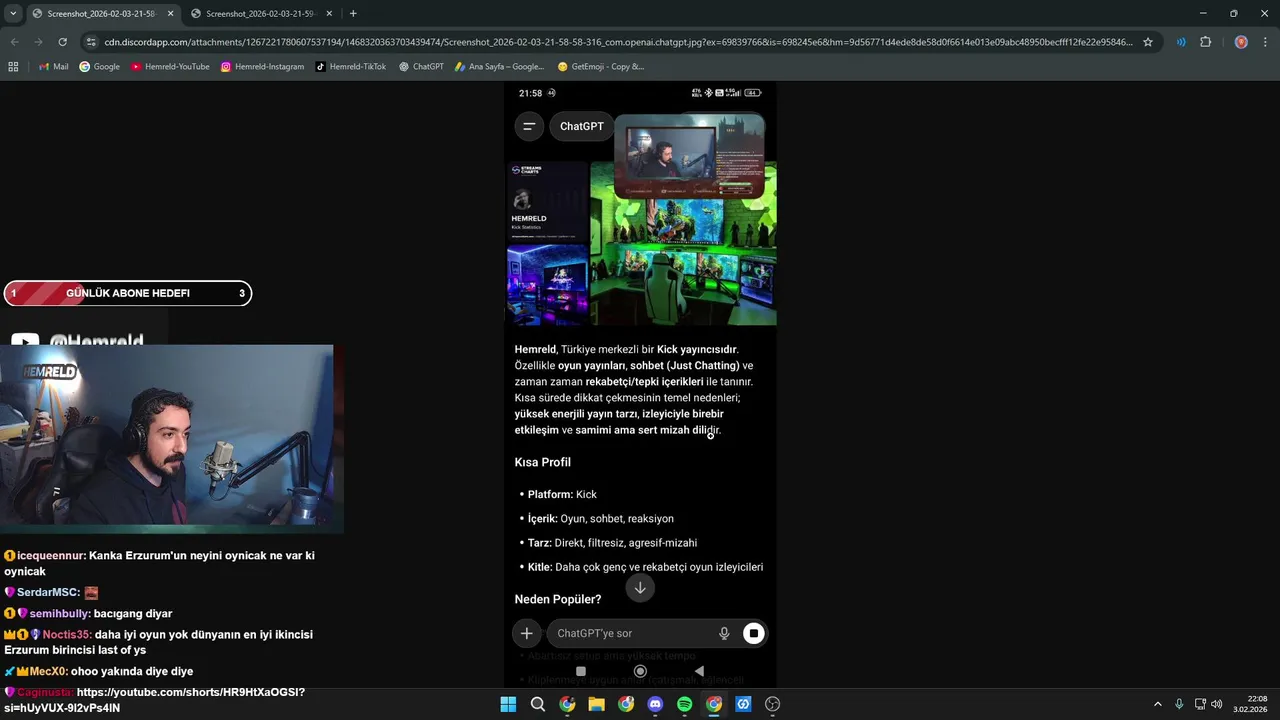Bookmark this page with the star icon
This screenshot has width=1280, height=720.
pos(1148,42)
